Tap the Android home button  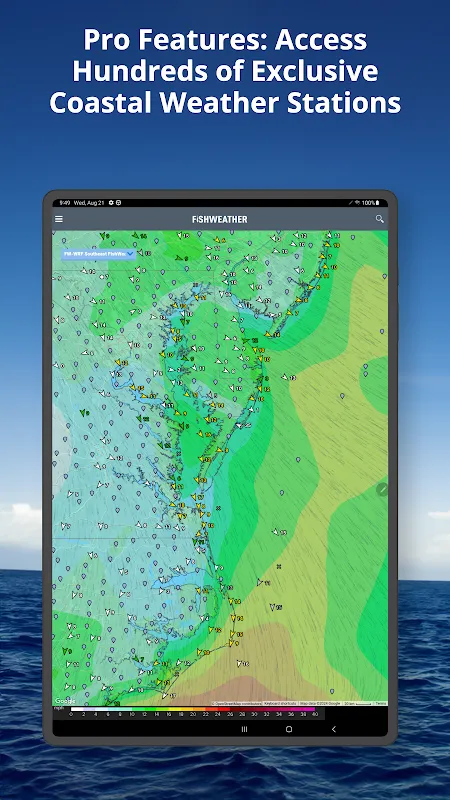[289, 729]
